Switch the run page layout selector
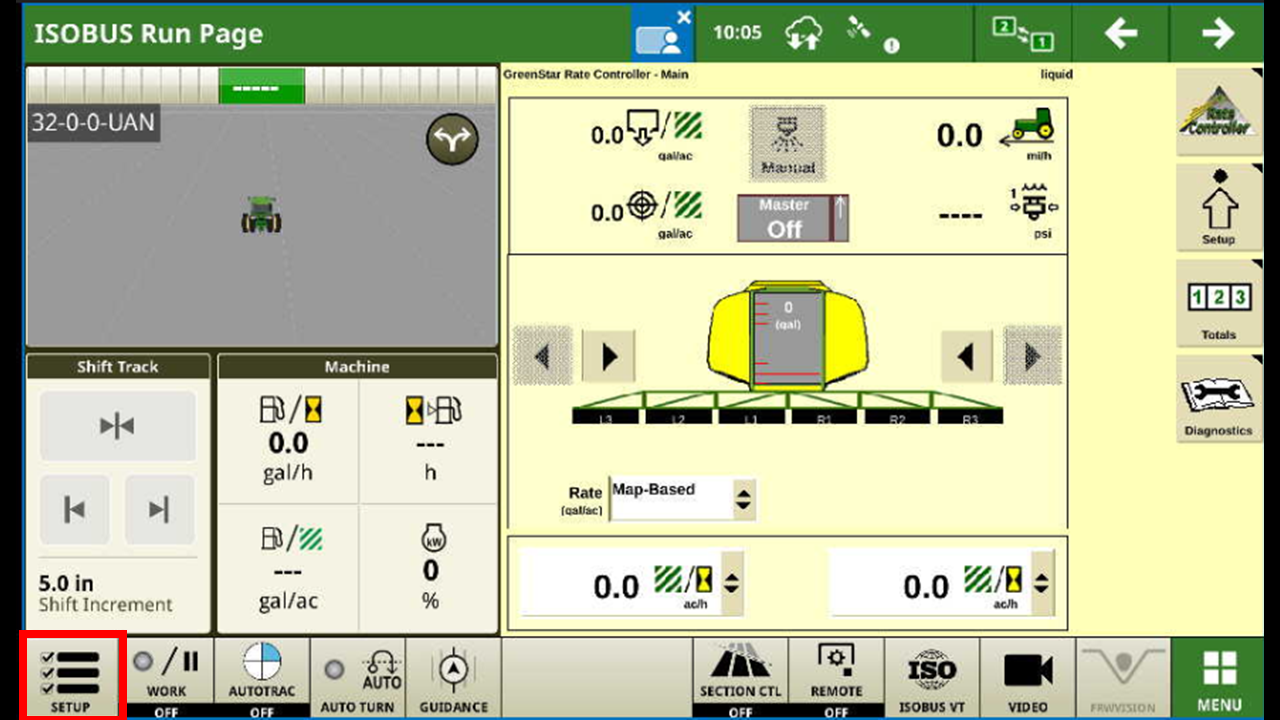 [x=1023, y=33]
